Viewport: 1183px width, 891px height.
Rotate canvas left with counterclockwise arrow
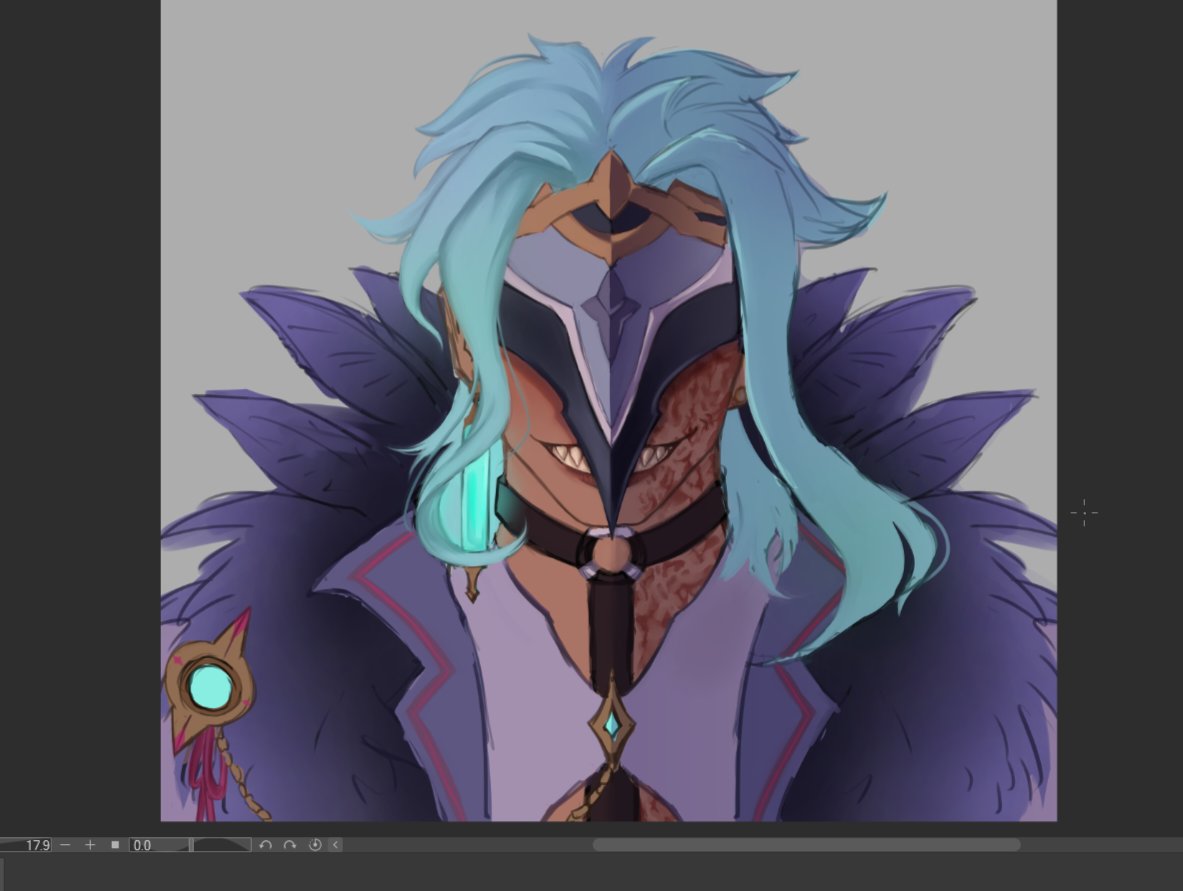pos(265,845)
